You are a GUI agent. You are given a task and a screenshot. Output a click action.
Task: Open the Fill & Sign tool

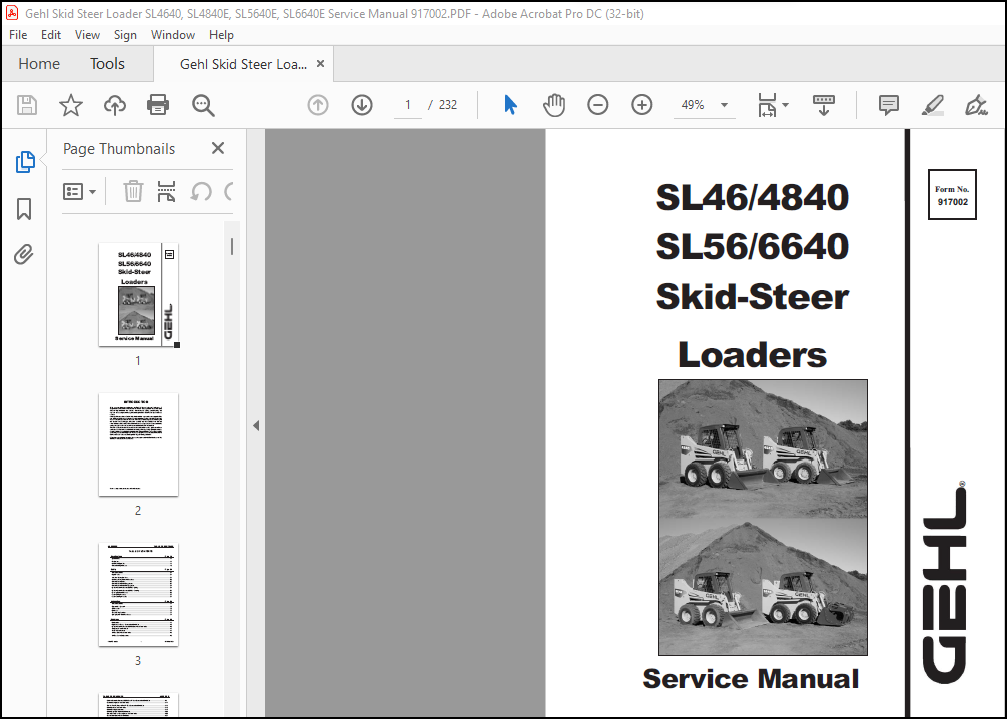976,105
